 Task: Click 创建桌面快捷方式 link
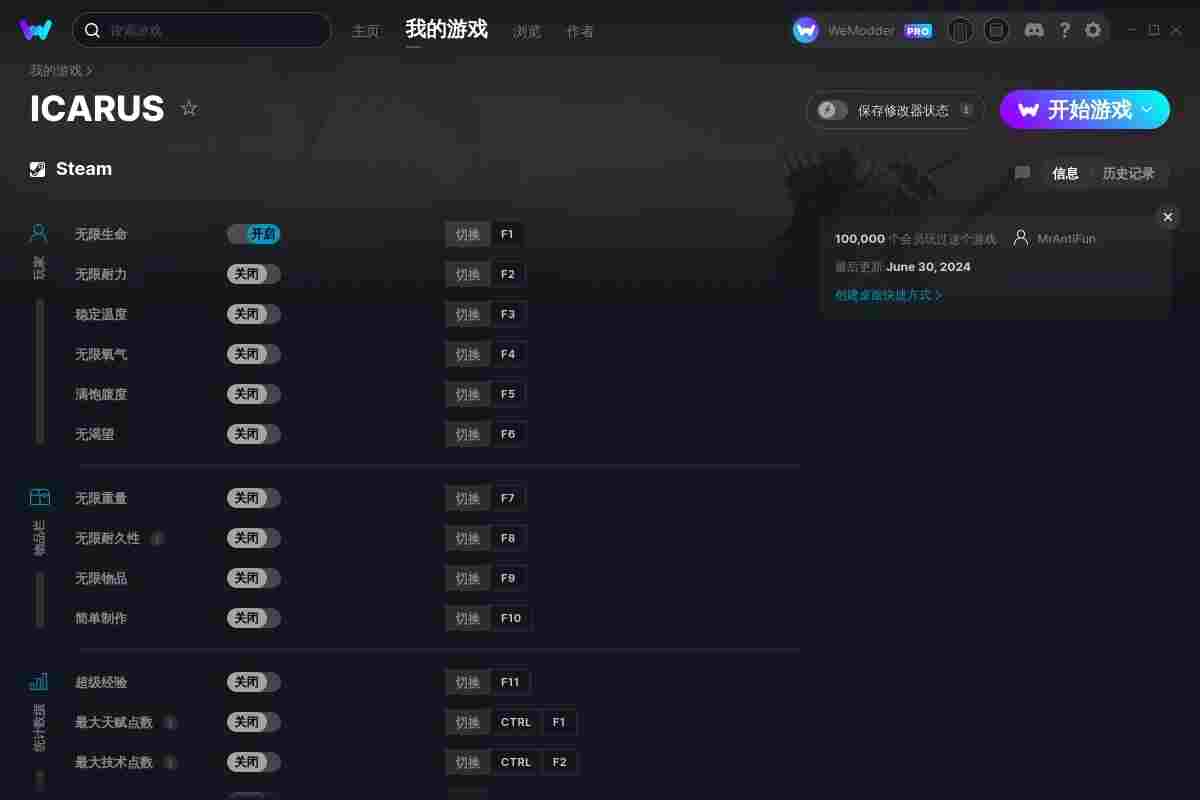tap(888, 295)
